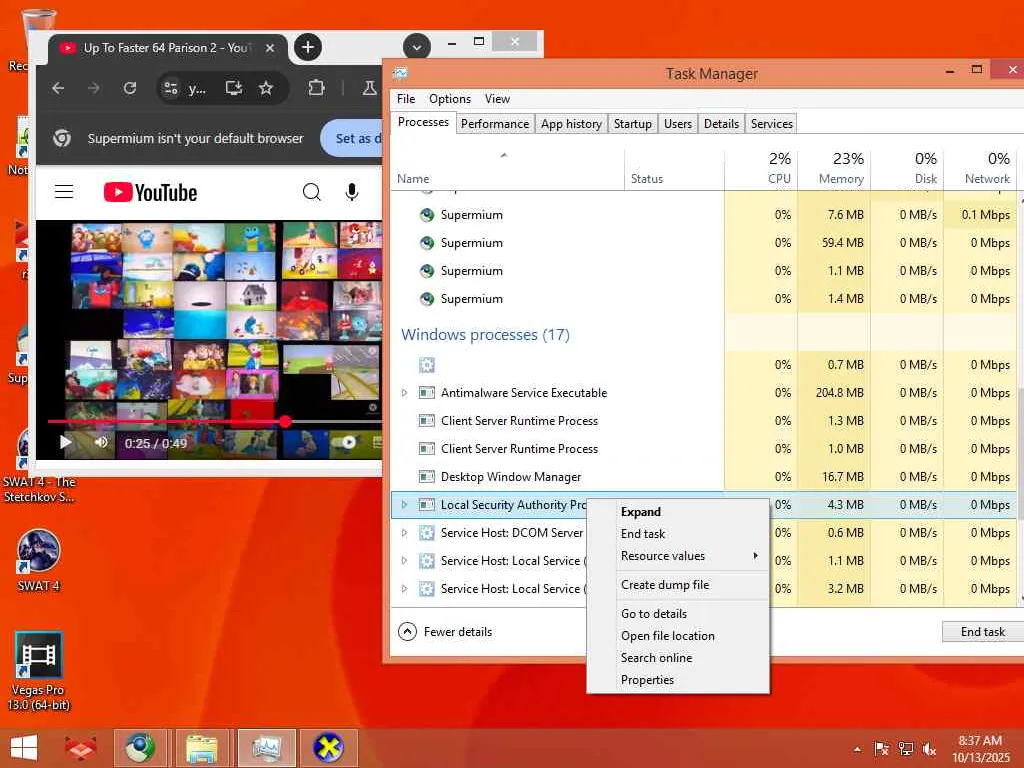The height and width of the screenshot is (768, 1024).
Task: Open the browser extensions puzzle icon
Action: 317,88
